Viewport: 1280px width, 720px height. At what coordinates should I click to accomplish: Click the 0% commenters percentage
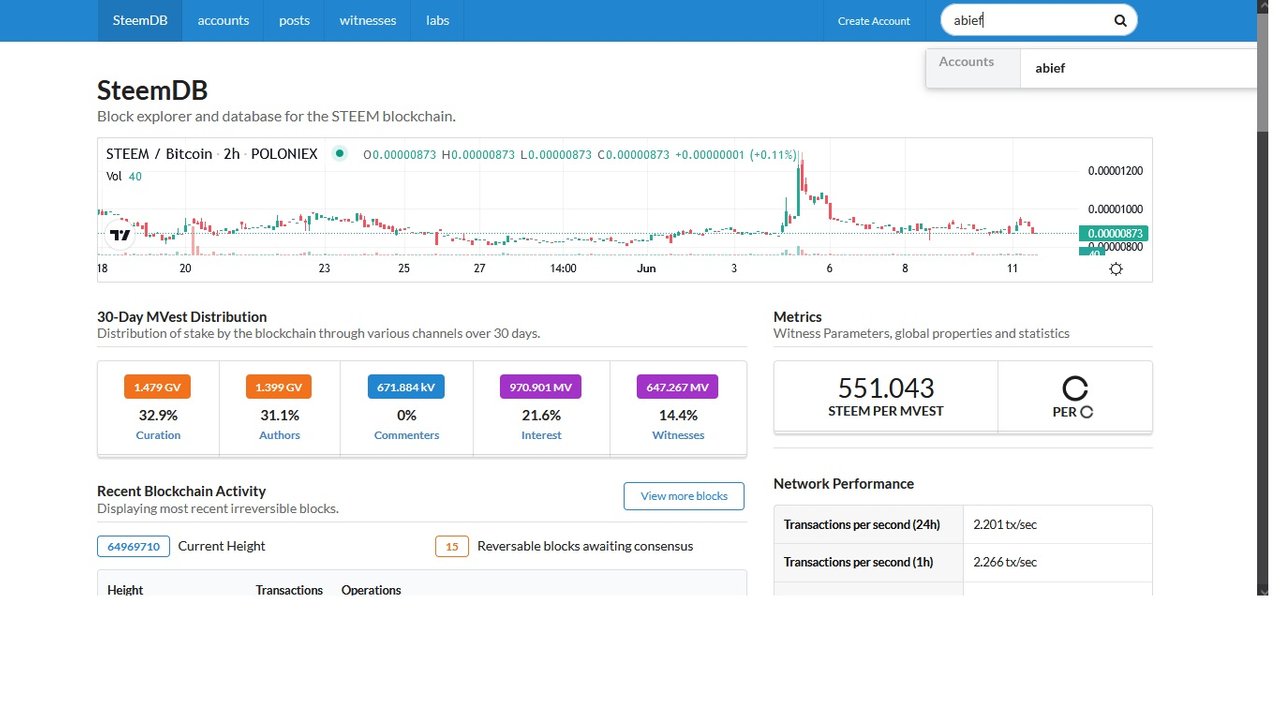click(407, 415)
